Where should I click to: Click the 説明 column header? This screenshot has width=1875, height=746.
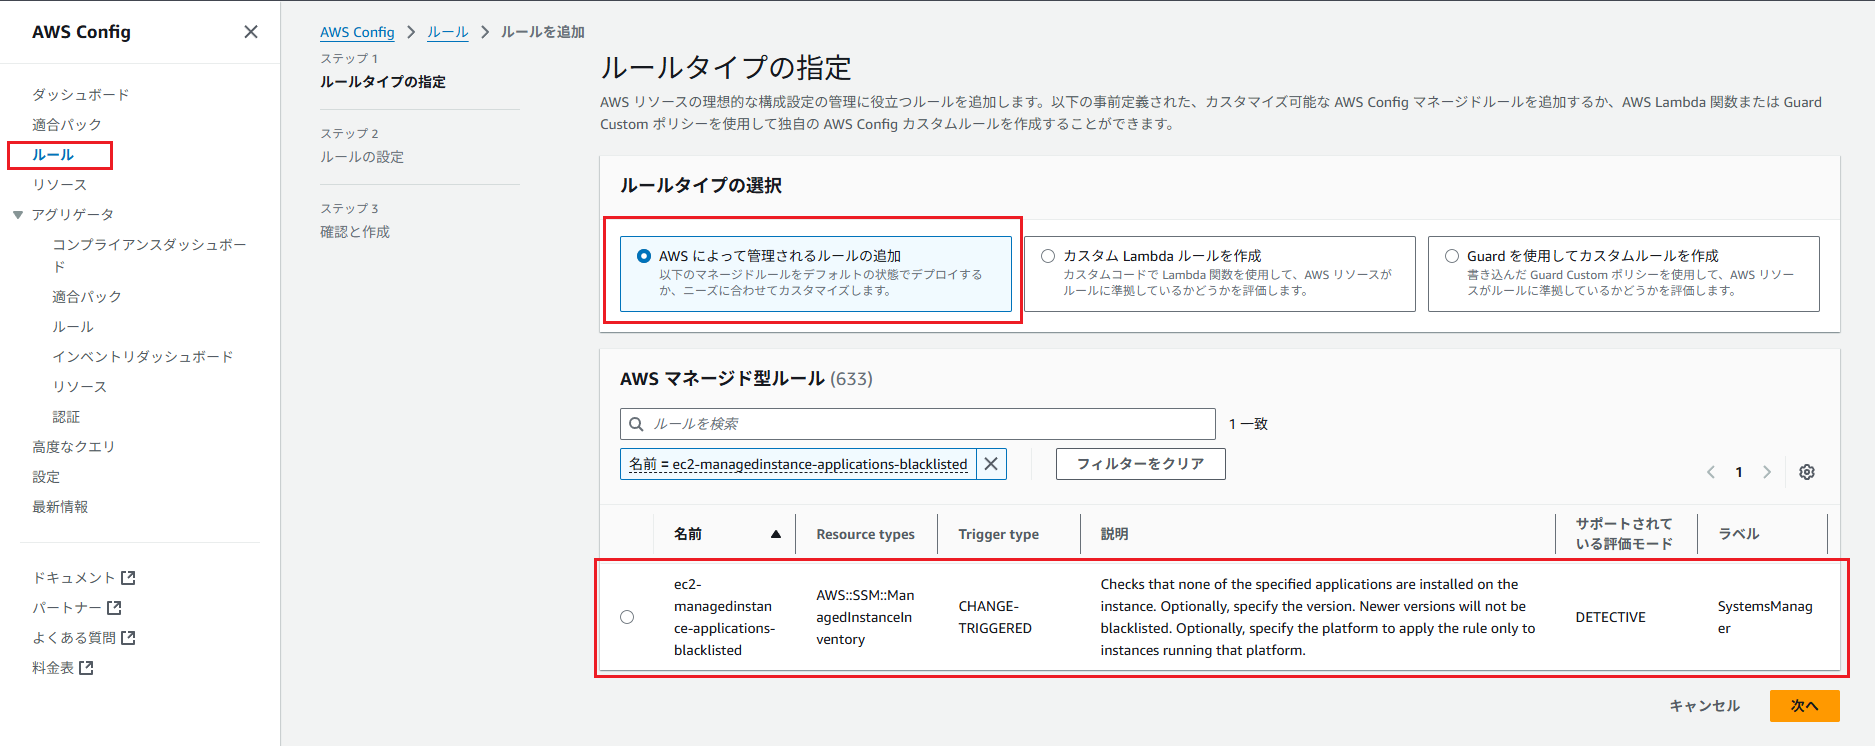(1115, 534)
